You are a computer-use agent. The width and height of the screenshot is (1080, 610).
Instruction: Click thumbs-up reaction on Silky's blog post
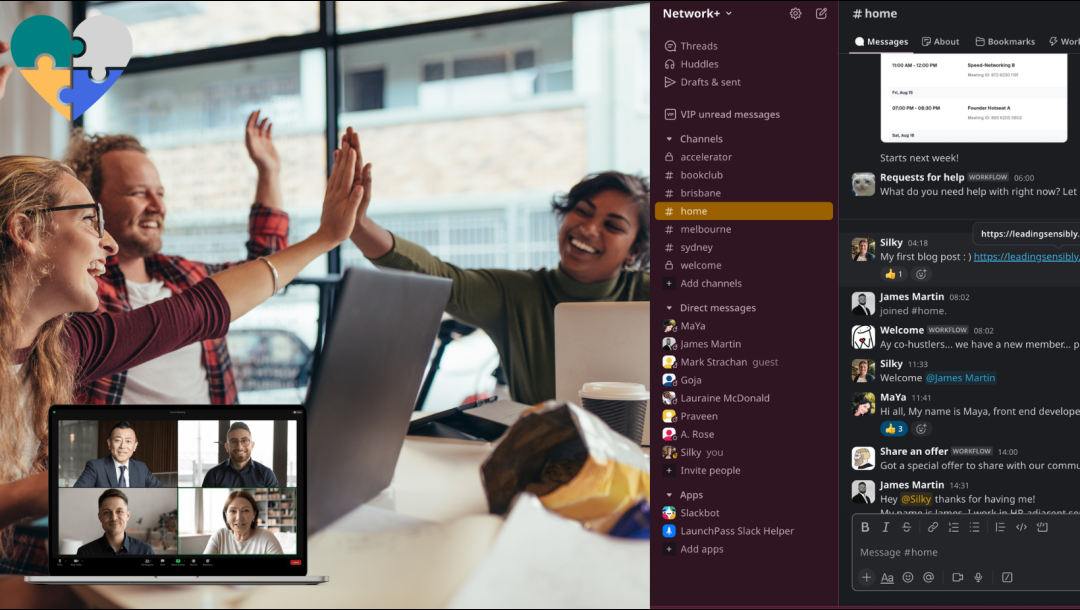893,274
